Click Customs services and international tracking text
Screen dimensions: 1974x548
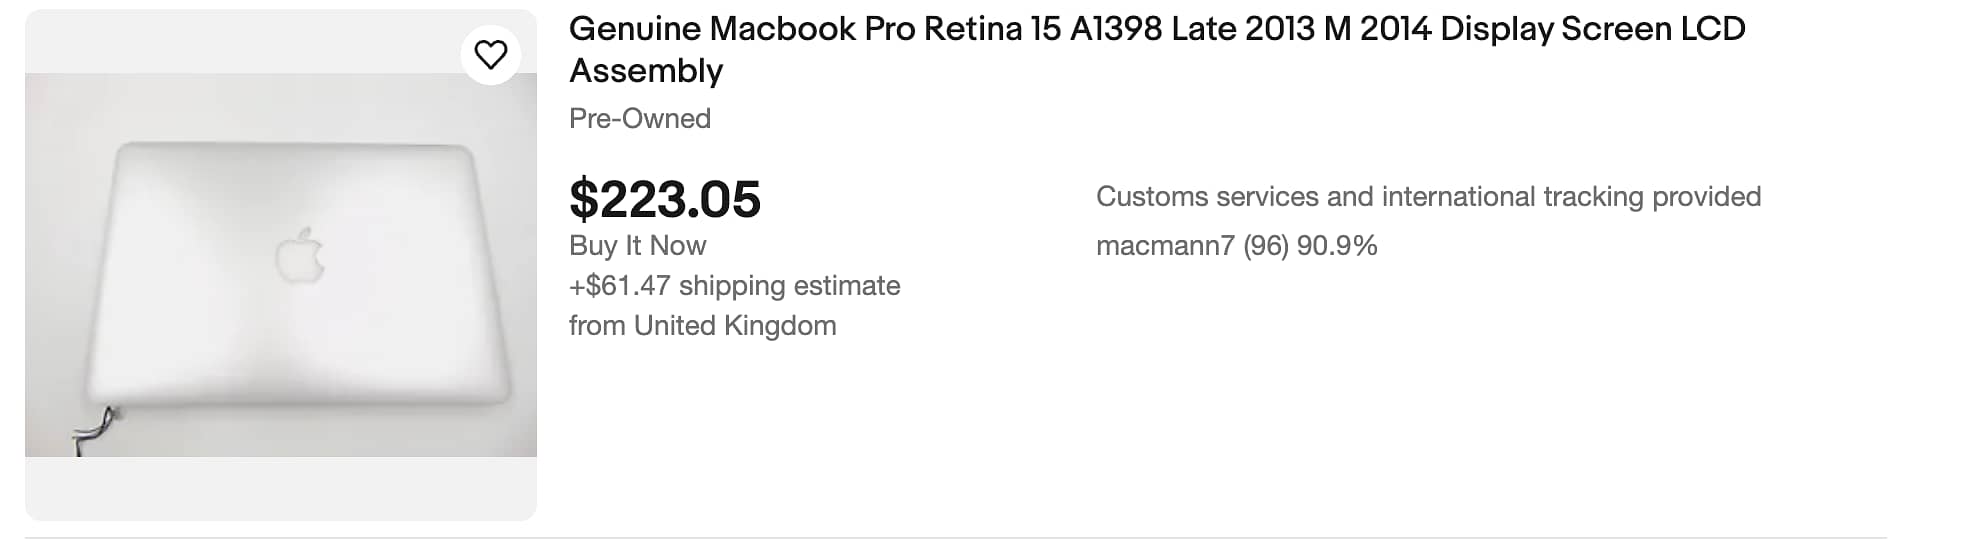1428,196
